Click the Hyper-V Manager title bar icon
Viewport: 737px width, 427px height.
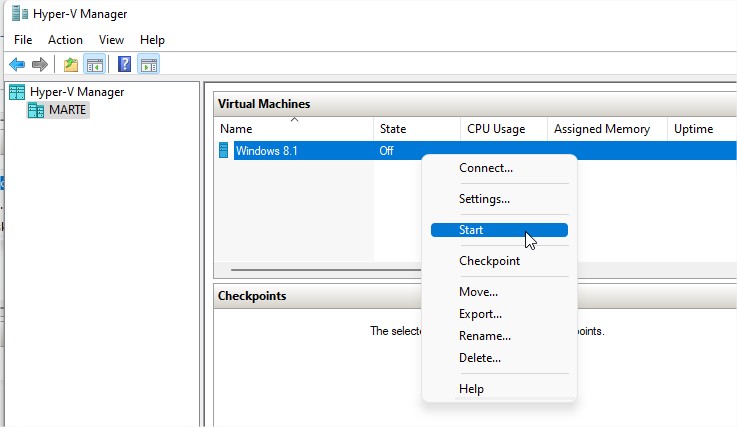tap(20, 14)
